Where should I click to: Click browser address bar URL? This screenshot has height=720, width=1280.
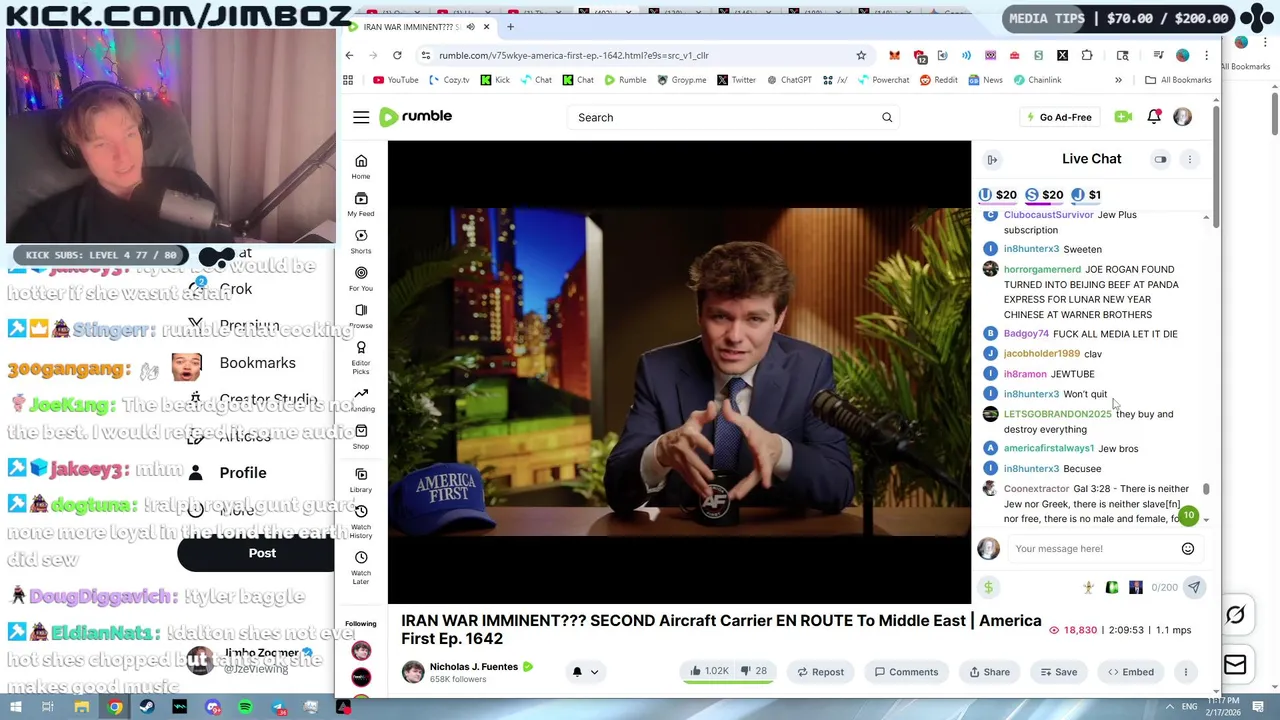(x=574, y=55)
